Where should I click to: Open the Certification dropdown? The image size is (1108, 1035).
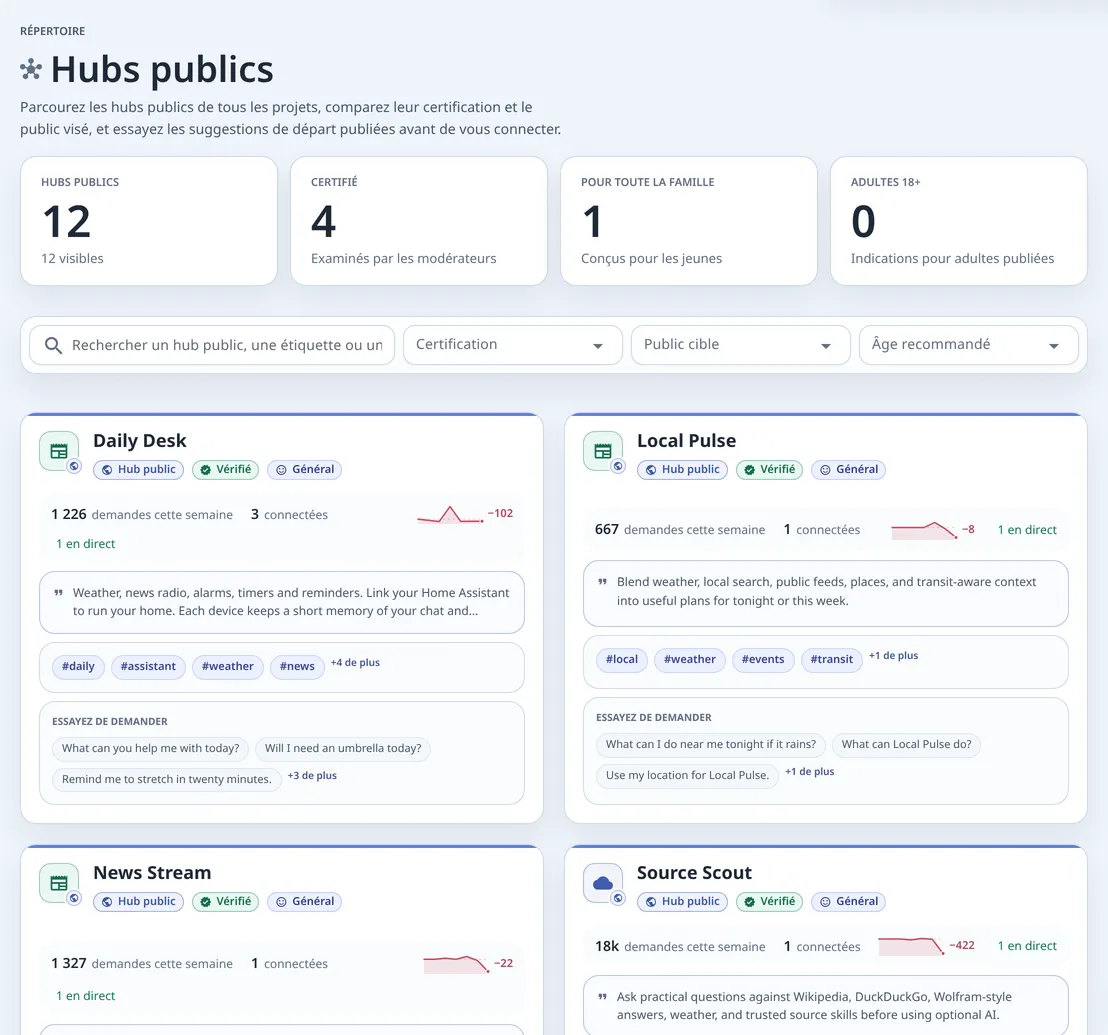click(x=512, y=345)
